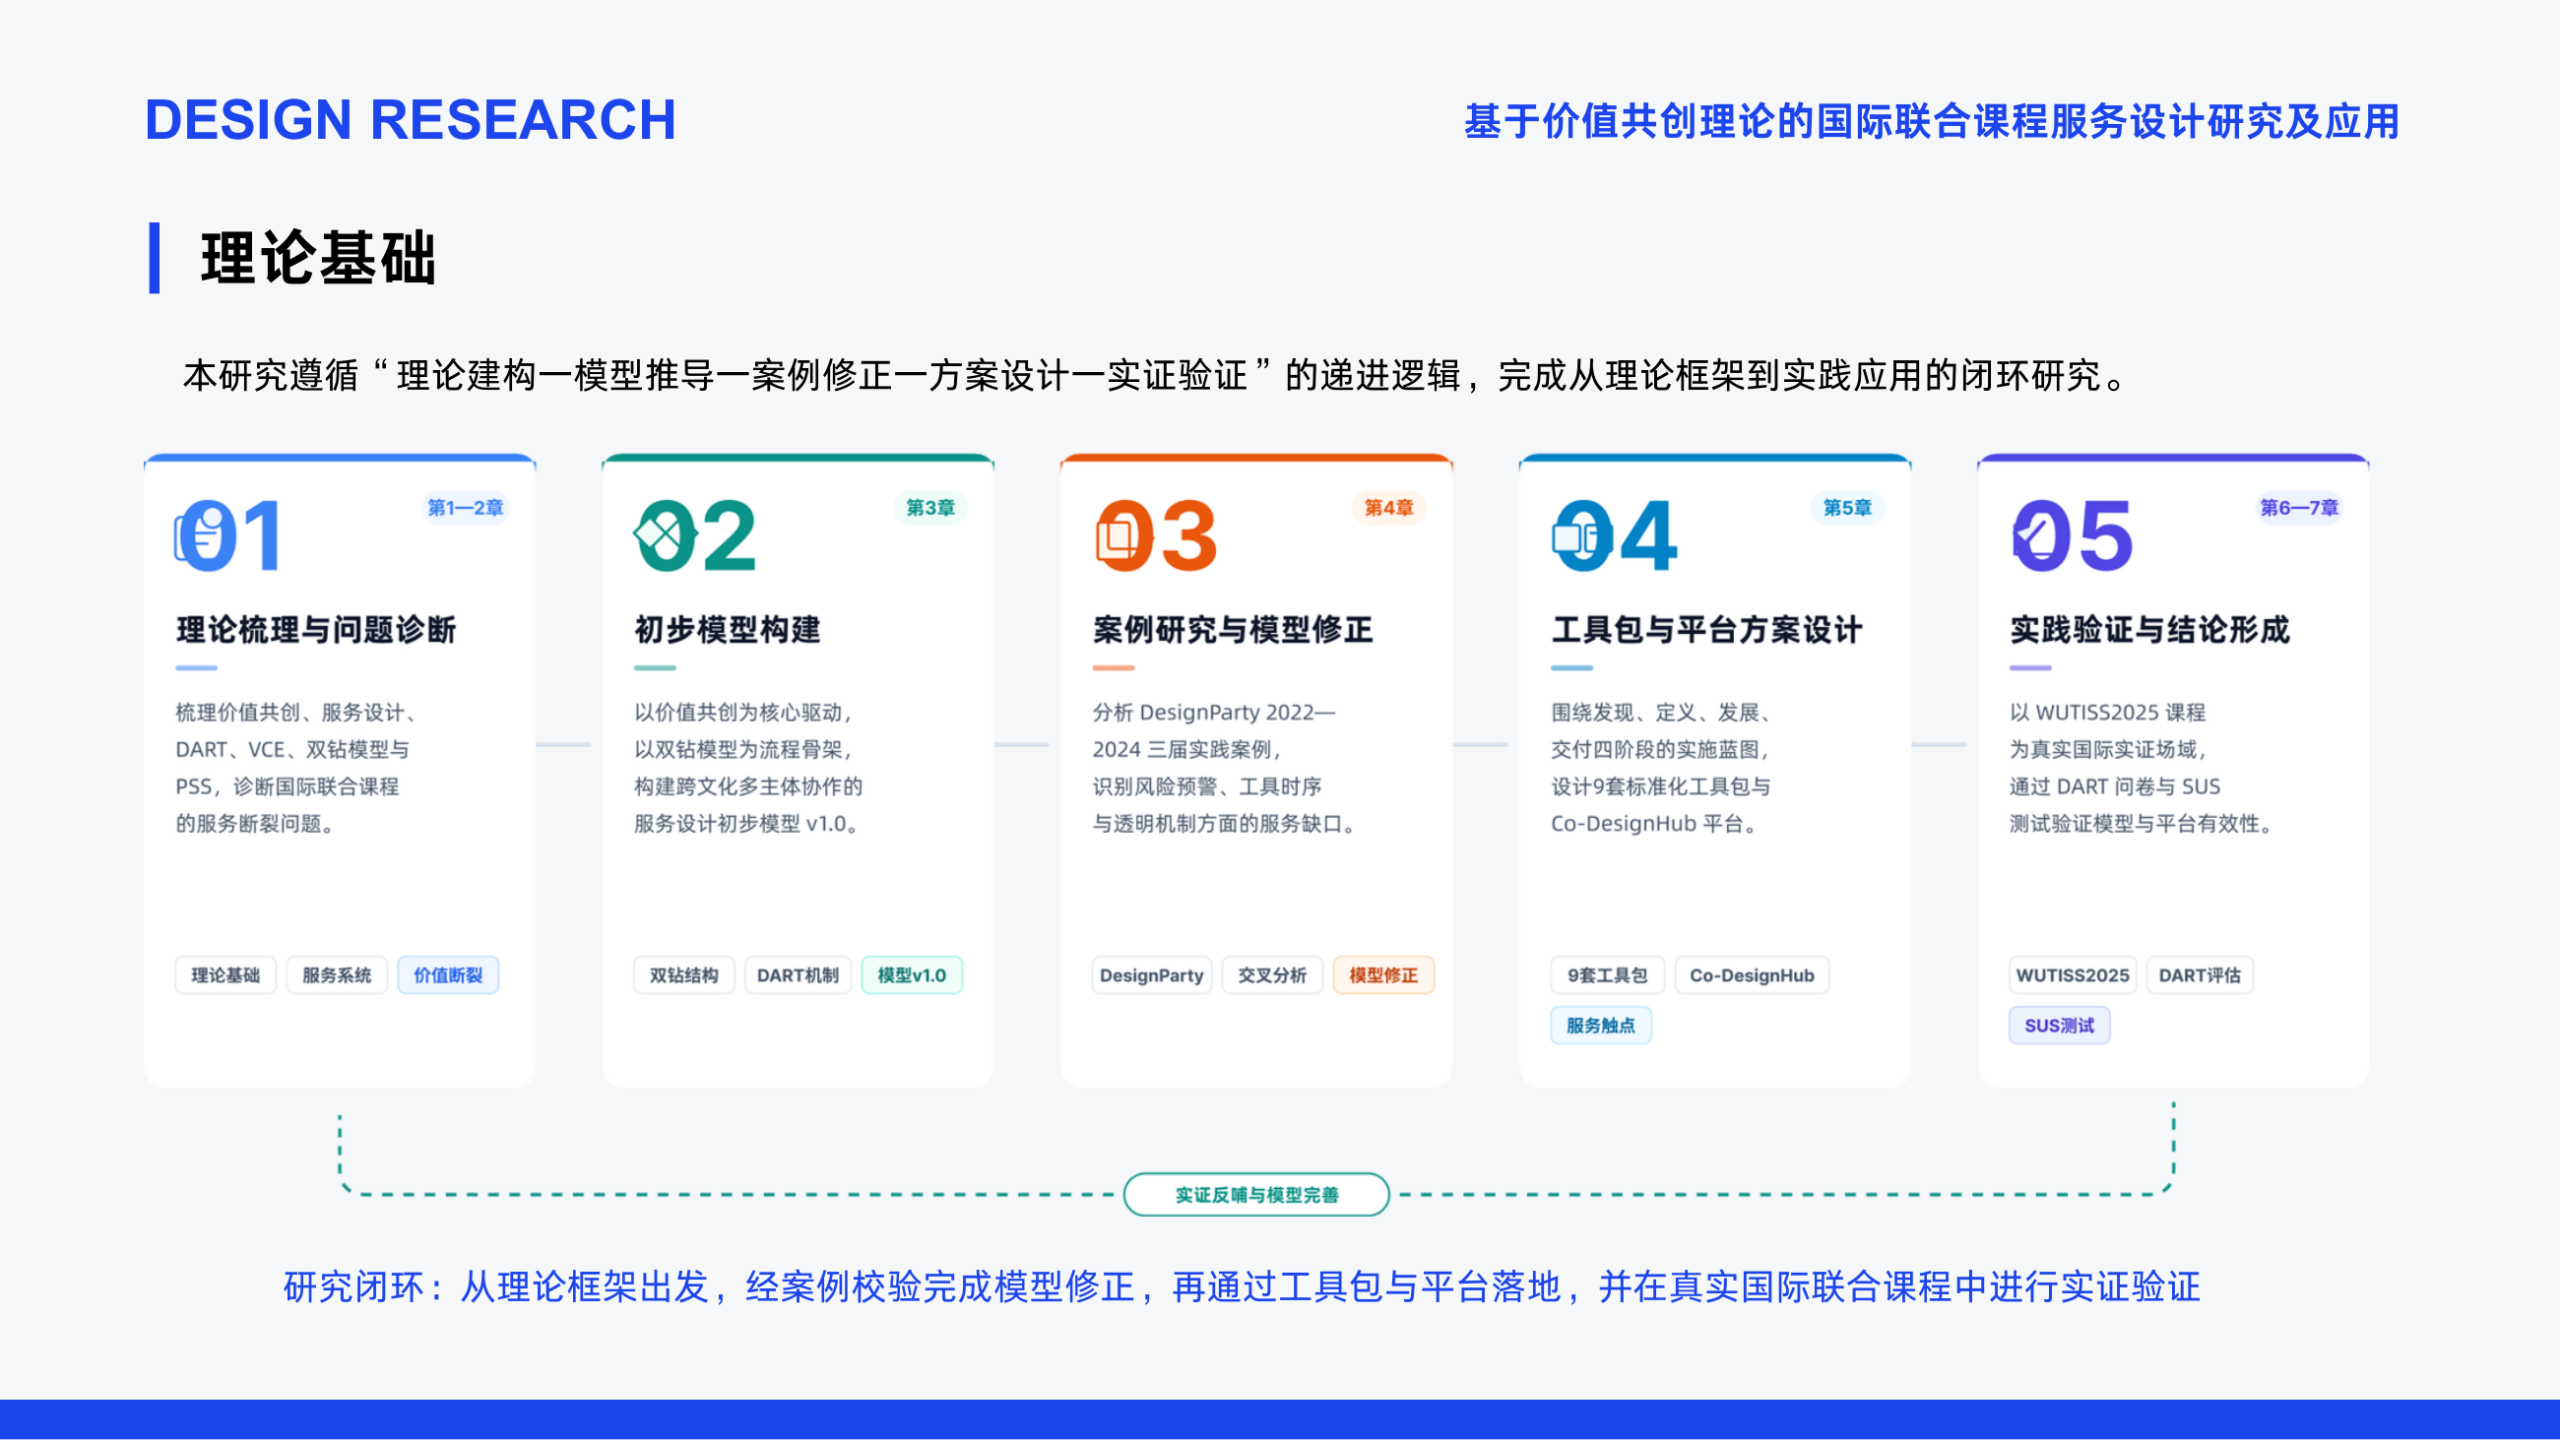Click the card title 初步模型构建
This screenshot has height=1440, width=2560.
click(x=728, y=629)
